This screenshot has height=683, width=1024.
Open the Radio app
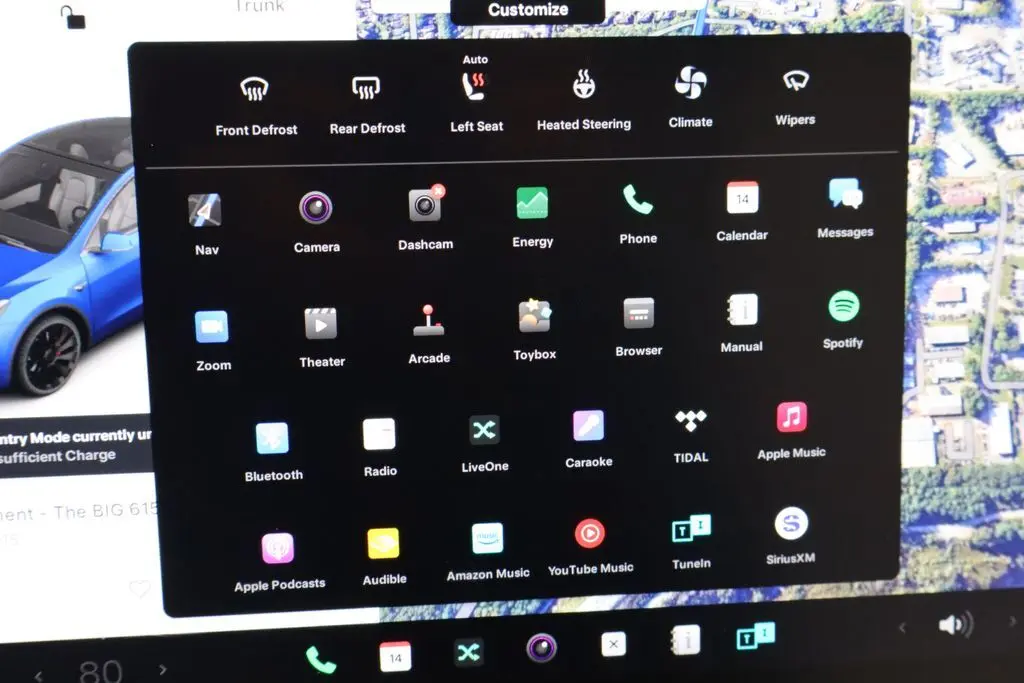pos(379,448)
